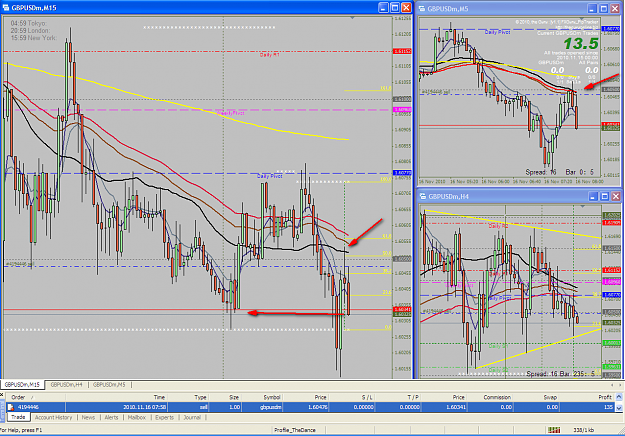Open the Account History tab
The height and width of the screenshot is (436, 625).
[x=53, y=418]
